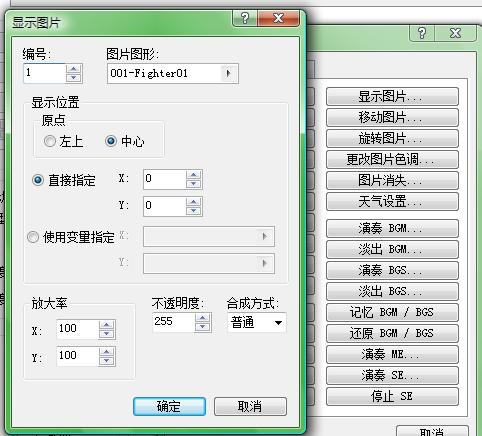The image size is (482, 436).
Task: Click the 演奏 SE... command button
Action: (x=392, y=375)
